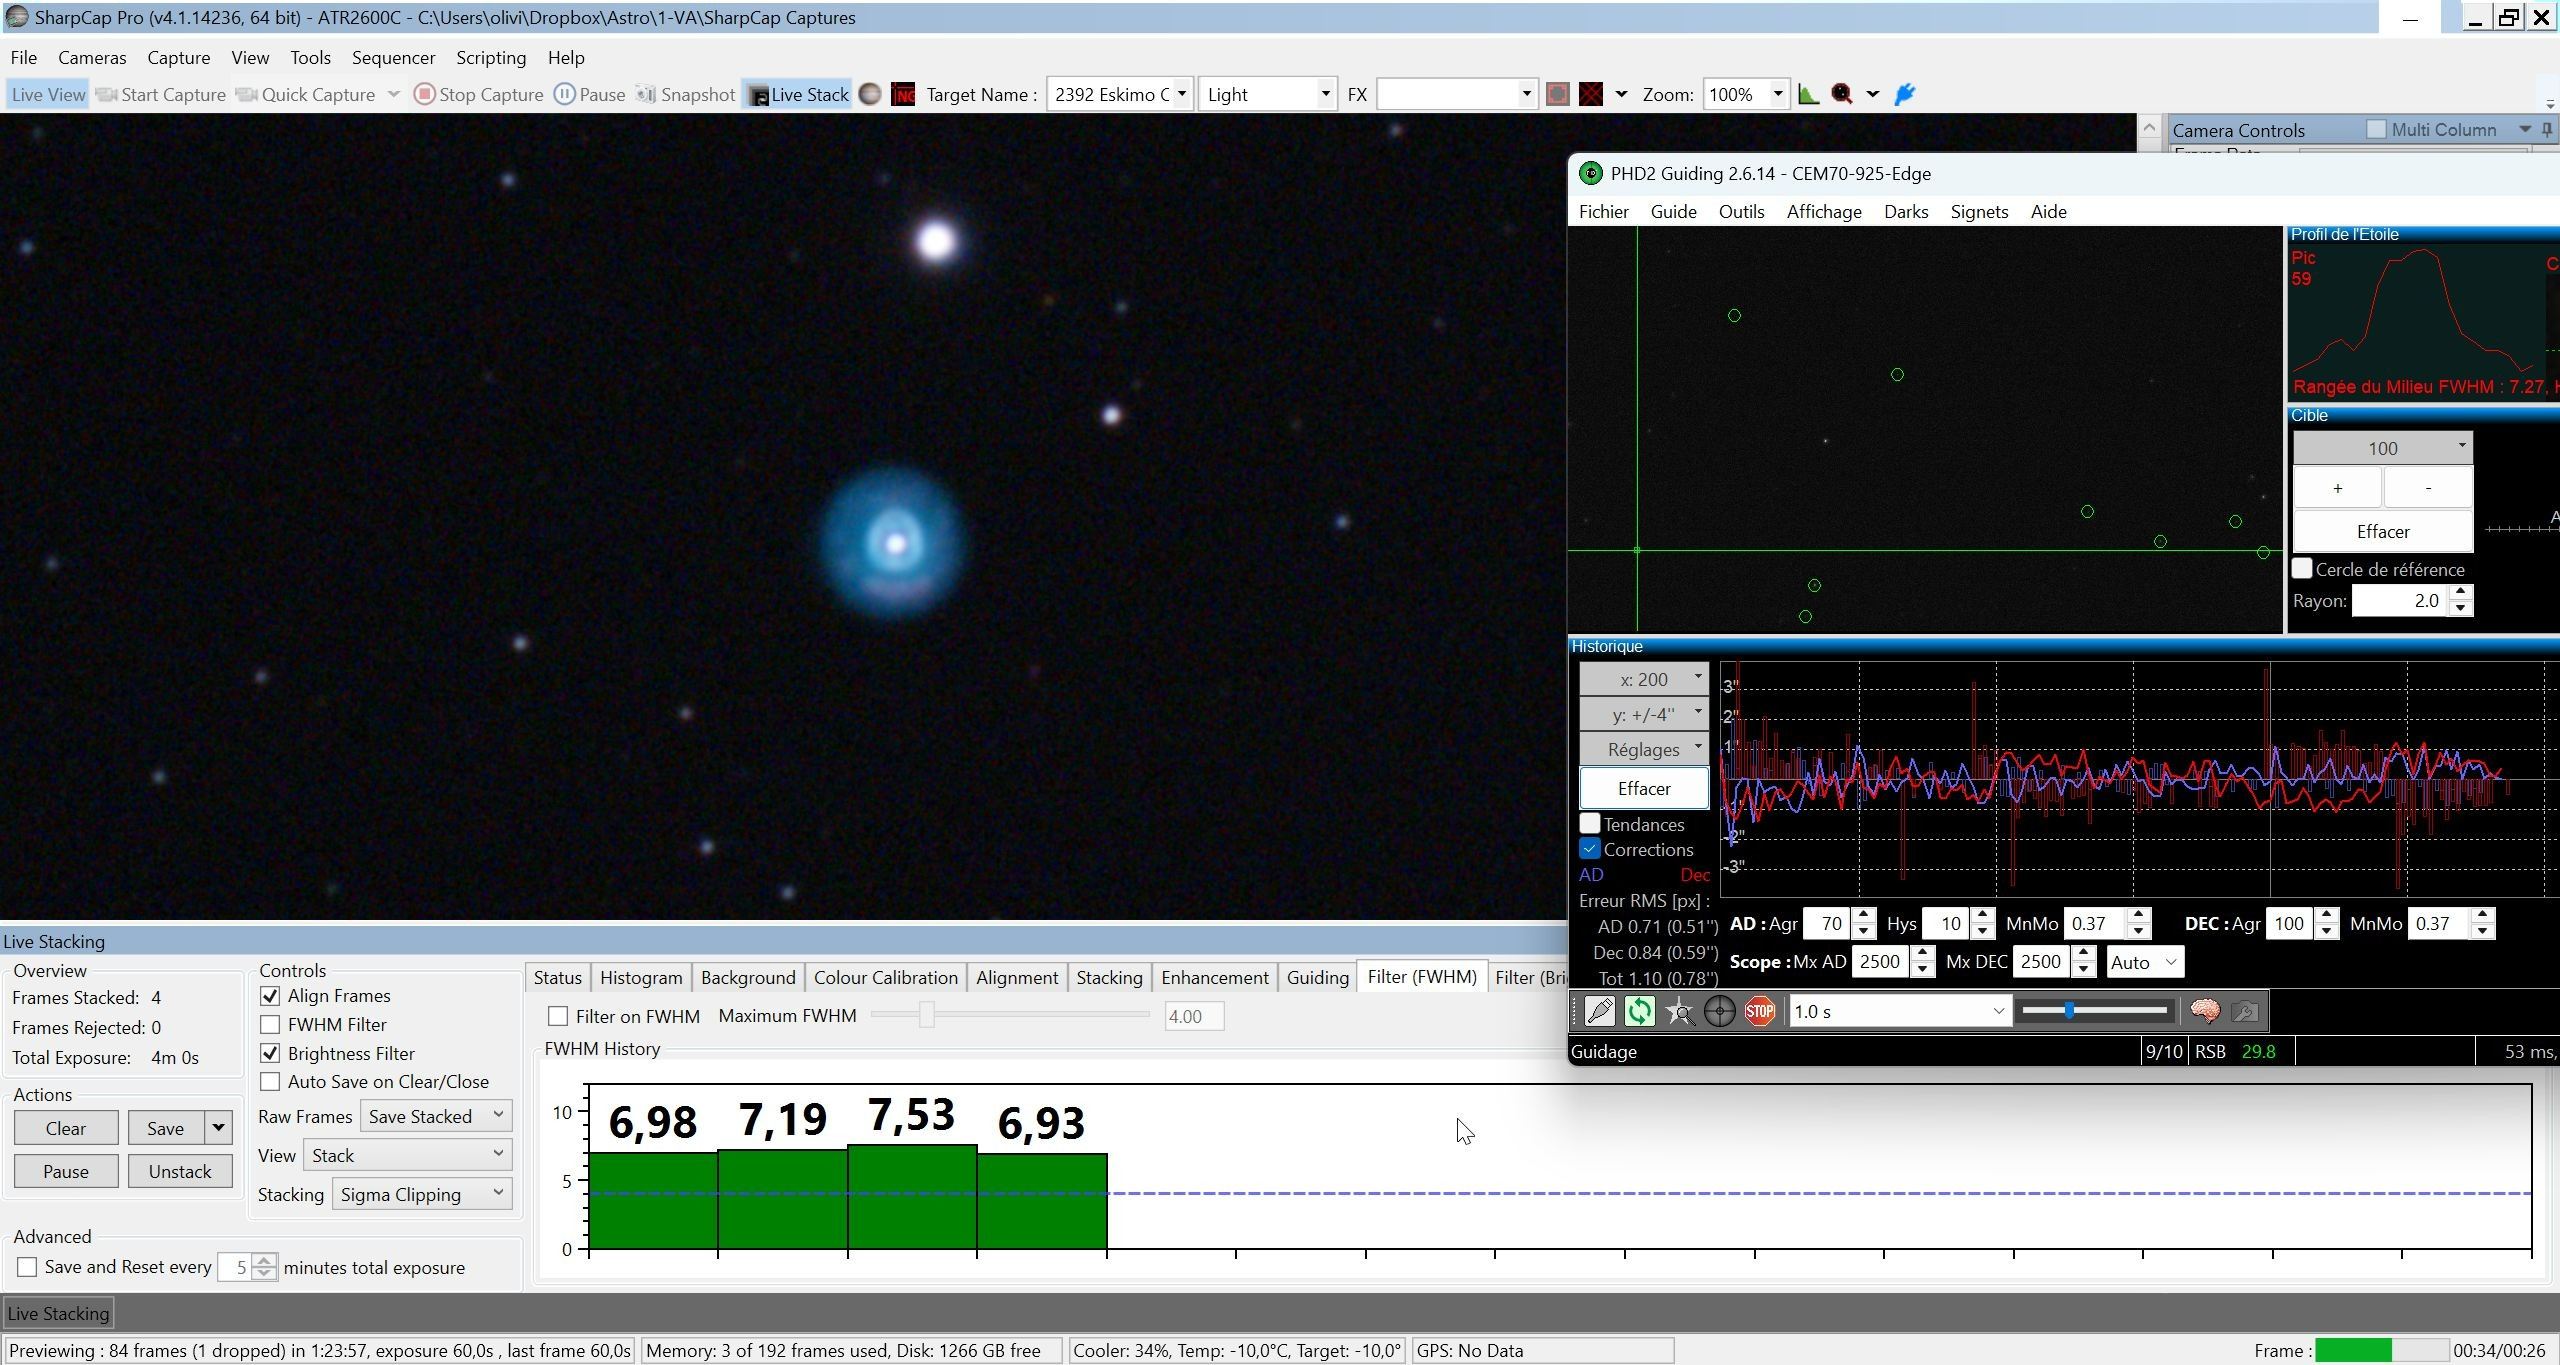Adjust the Maximum FWHM slider

927,1016
